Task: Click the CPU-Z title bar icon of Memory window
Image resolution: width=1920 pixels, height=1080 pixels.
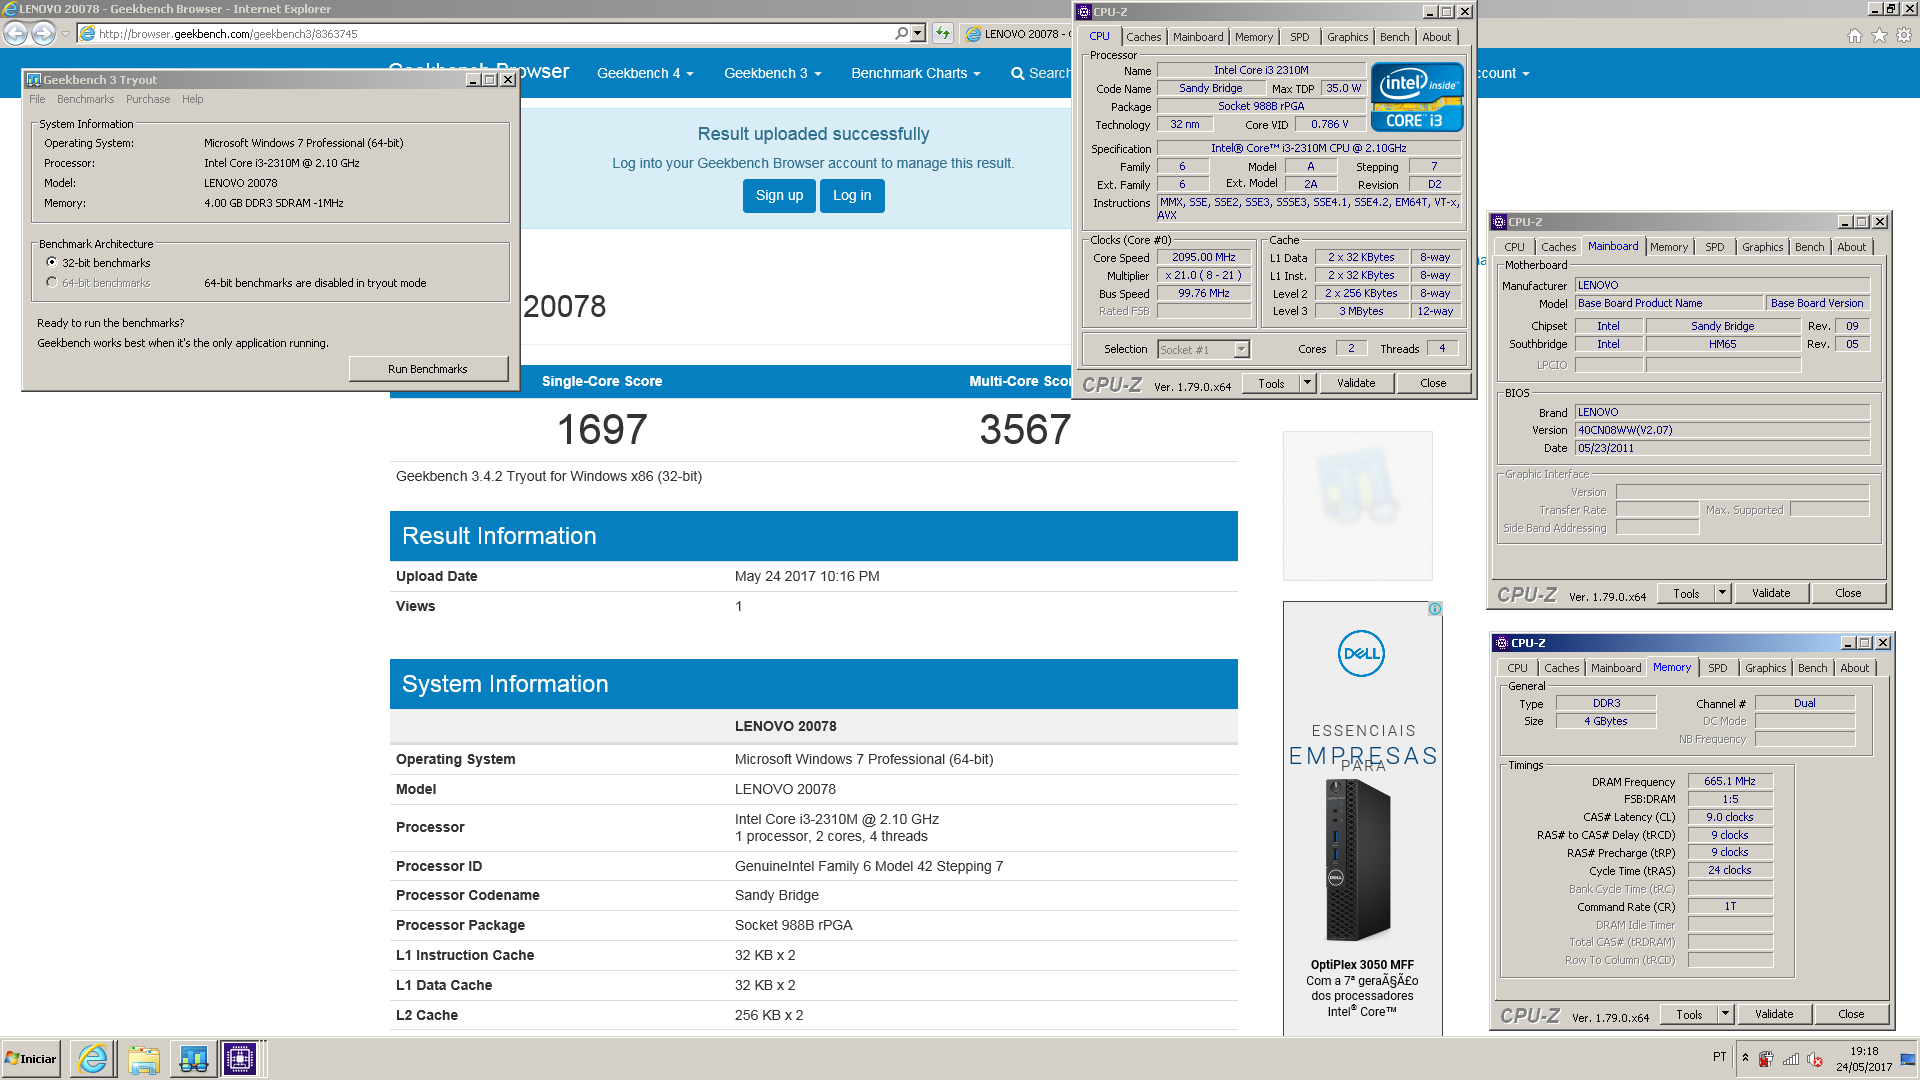Action: point(1501,643)
